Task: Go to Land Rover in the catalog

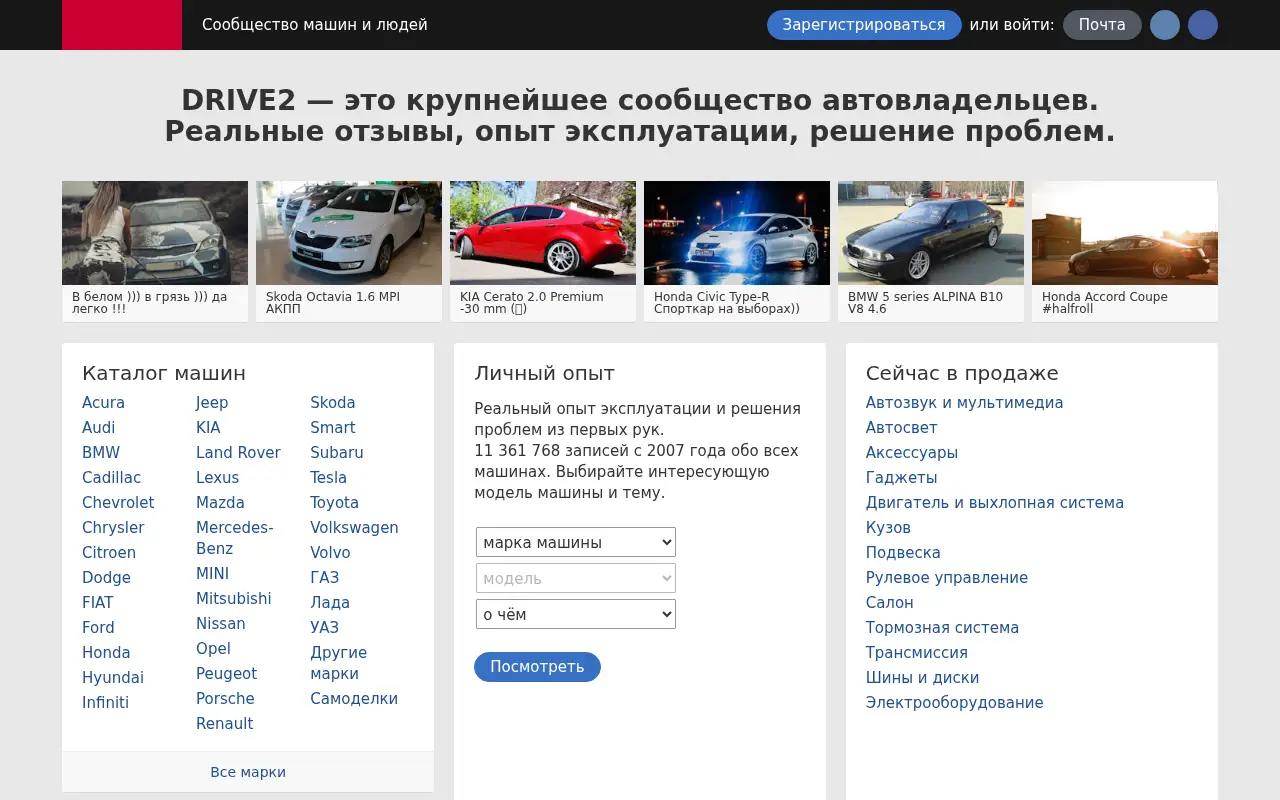Action: pyautogui.click(x=238, y=453)
